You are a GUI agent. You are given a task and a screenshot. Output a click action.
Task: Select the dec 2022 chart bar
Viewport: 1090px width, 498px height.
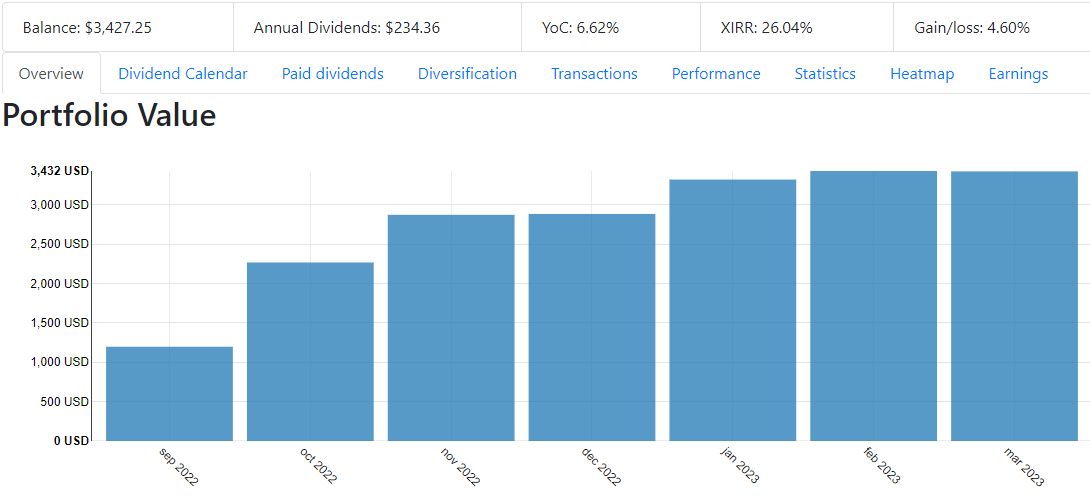(x=592, y=327)
